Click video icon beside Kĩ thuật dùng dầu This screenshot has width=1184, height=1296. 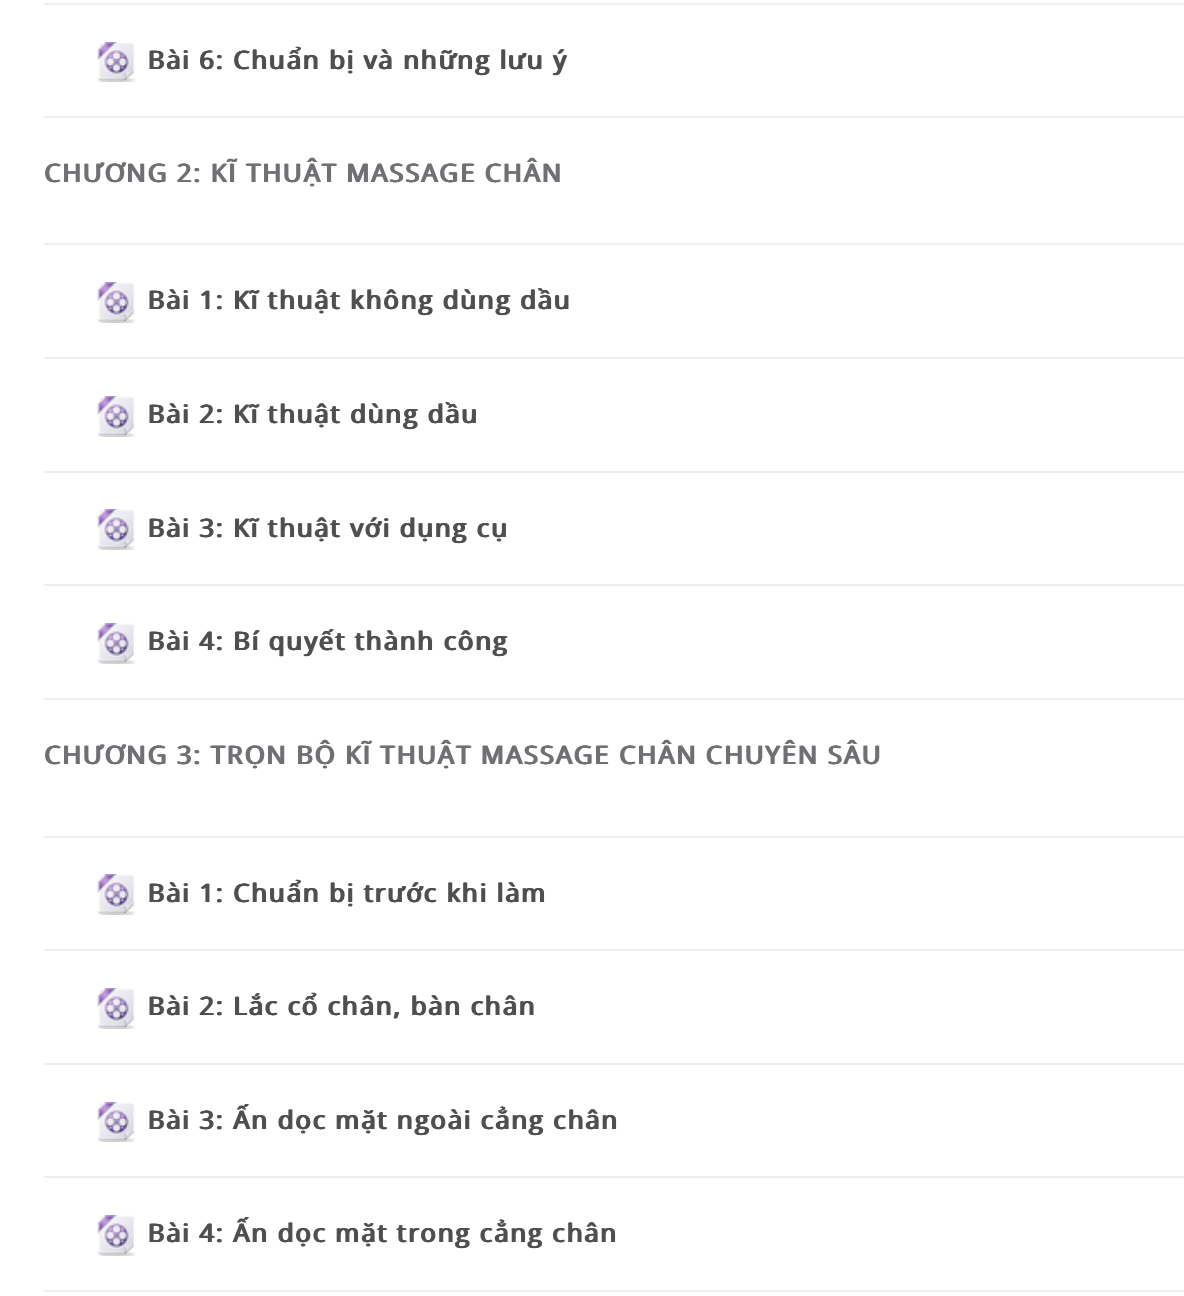pyautogui.click(x=115, y=416)
